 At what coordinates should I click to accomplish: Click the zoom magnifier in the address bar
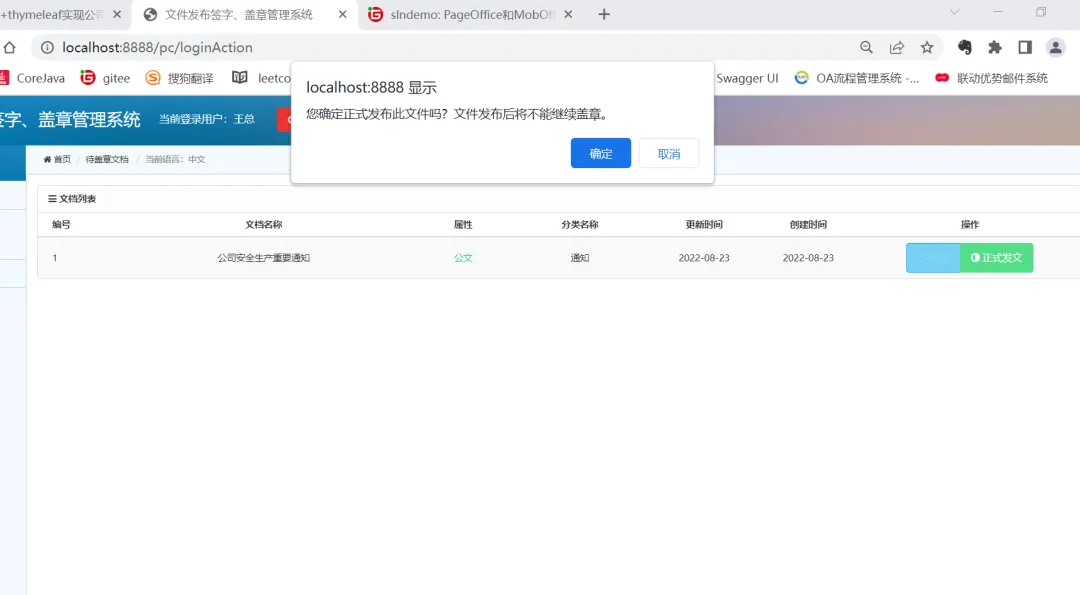(866, 46)
